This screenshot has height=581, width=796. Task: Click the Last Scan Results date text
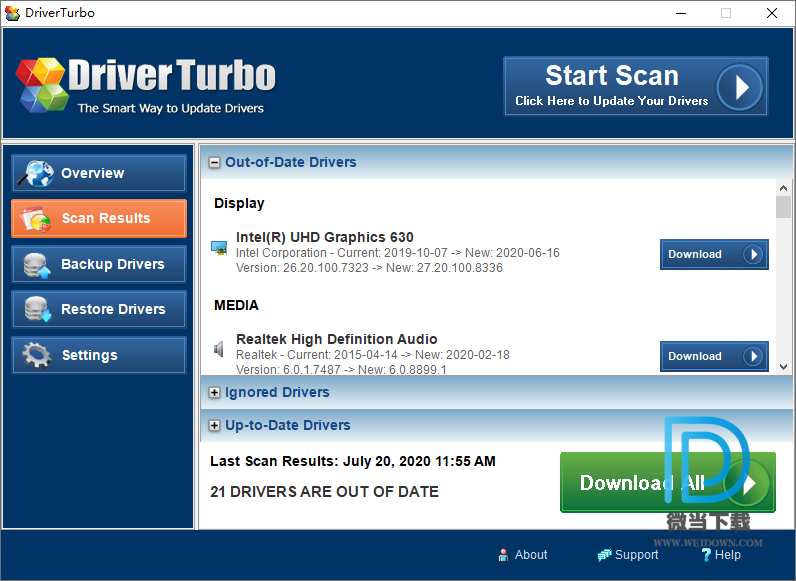point(353,461)
